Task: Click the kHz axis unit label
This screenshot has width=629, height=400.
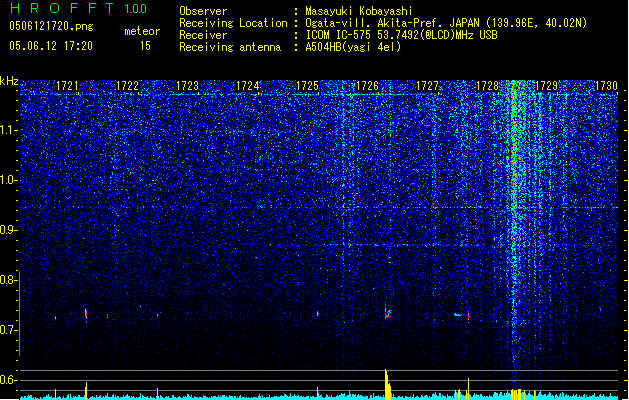Action: coord(9,81)
